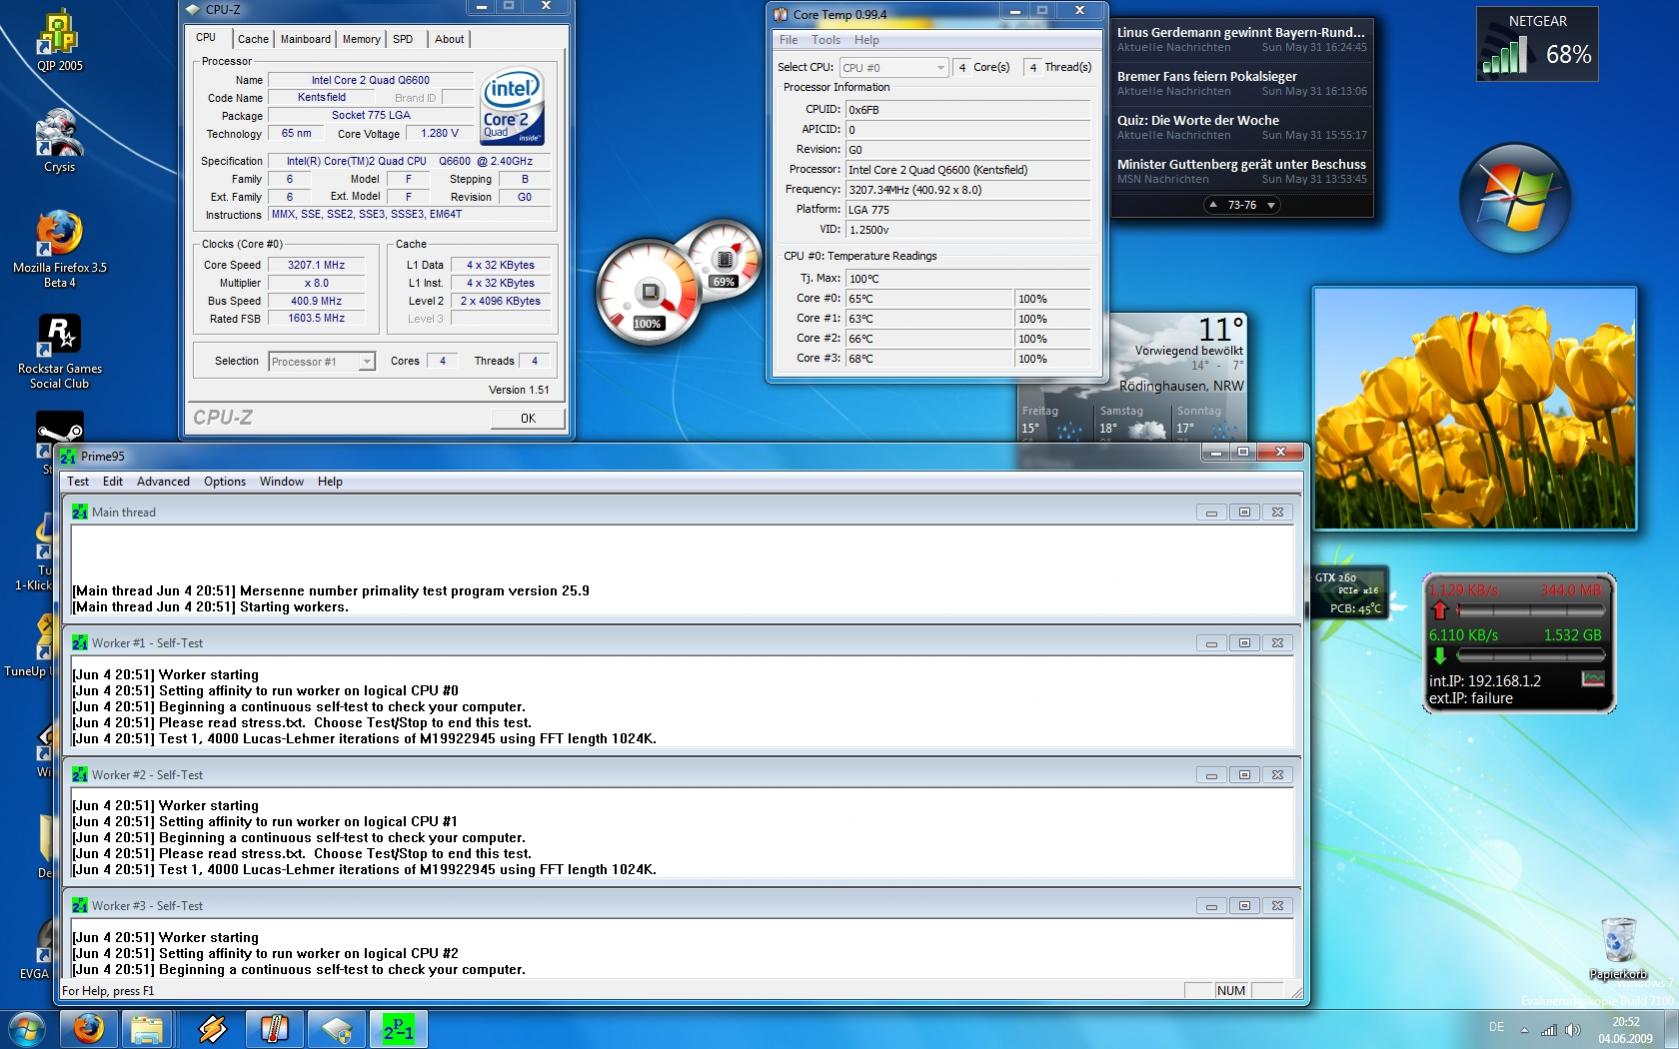Click the NETGEAR 68% wireless signal gadget
The image size is (1679, 1049).
pyautogui.click(x=1537, y=44)
